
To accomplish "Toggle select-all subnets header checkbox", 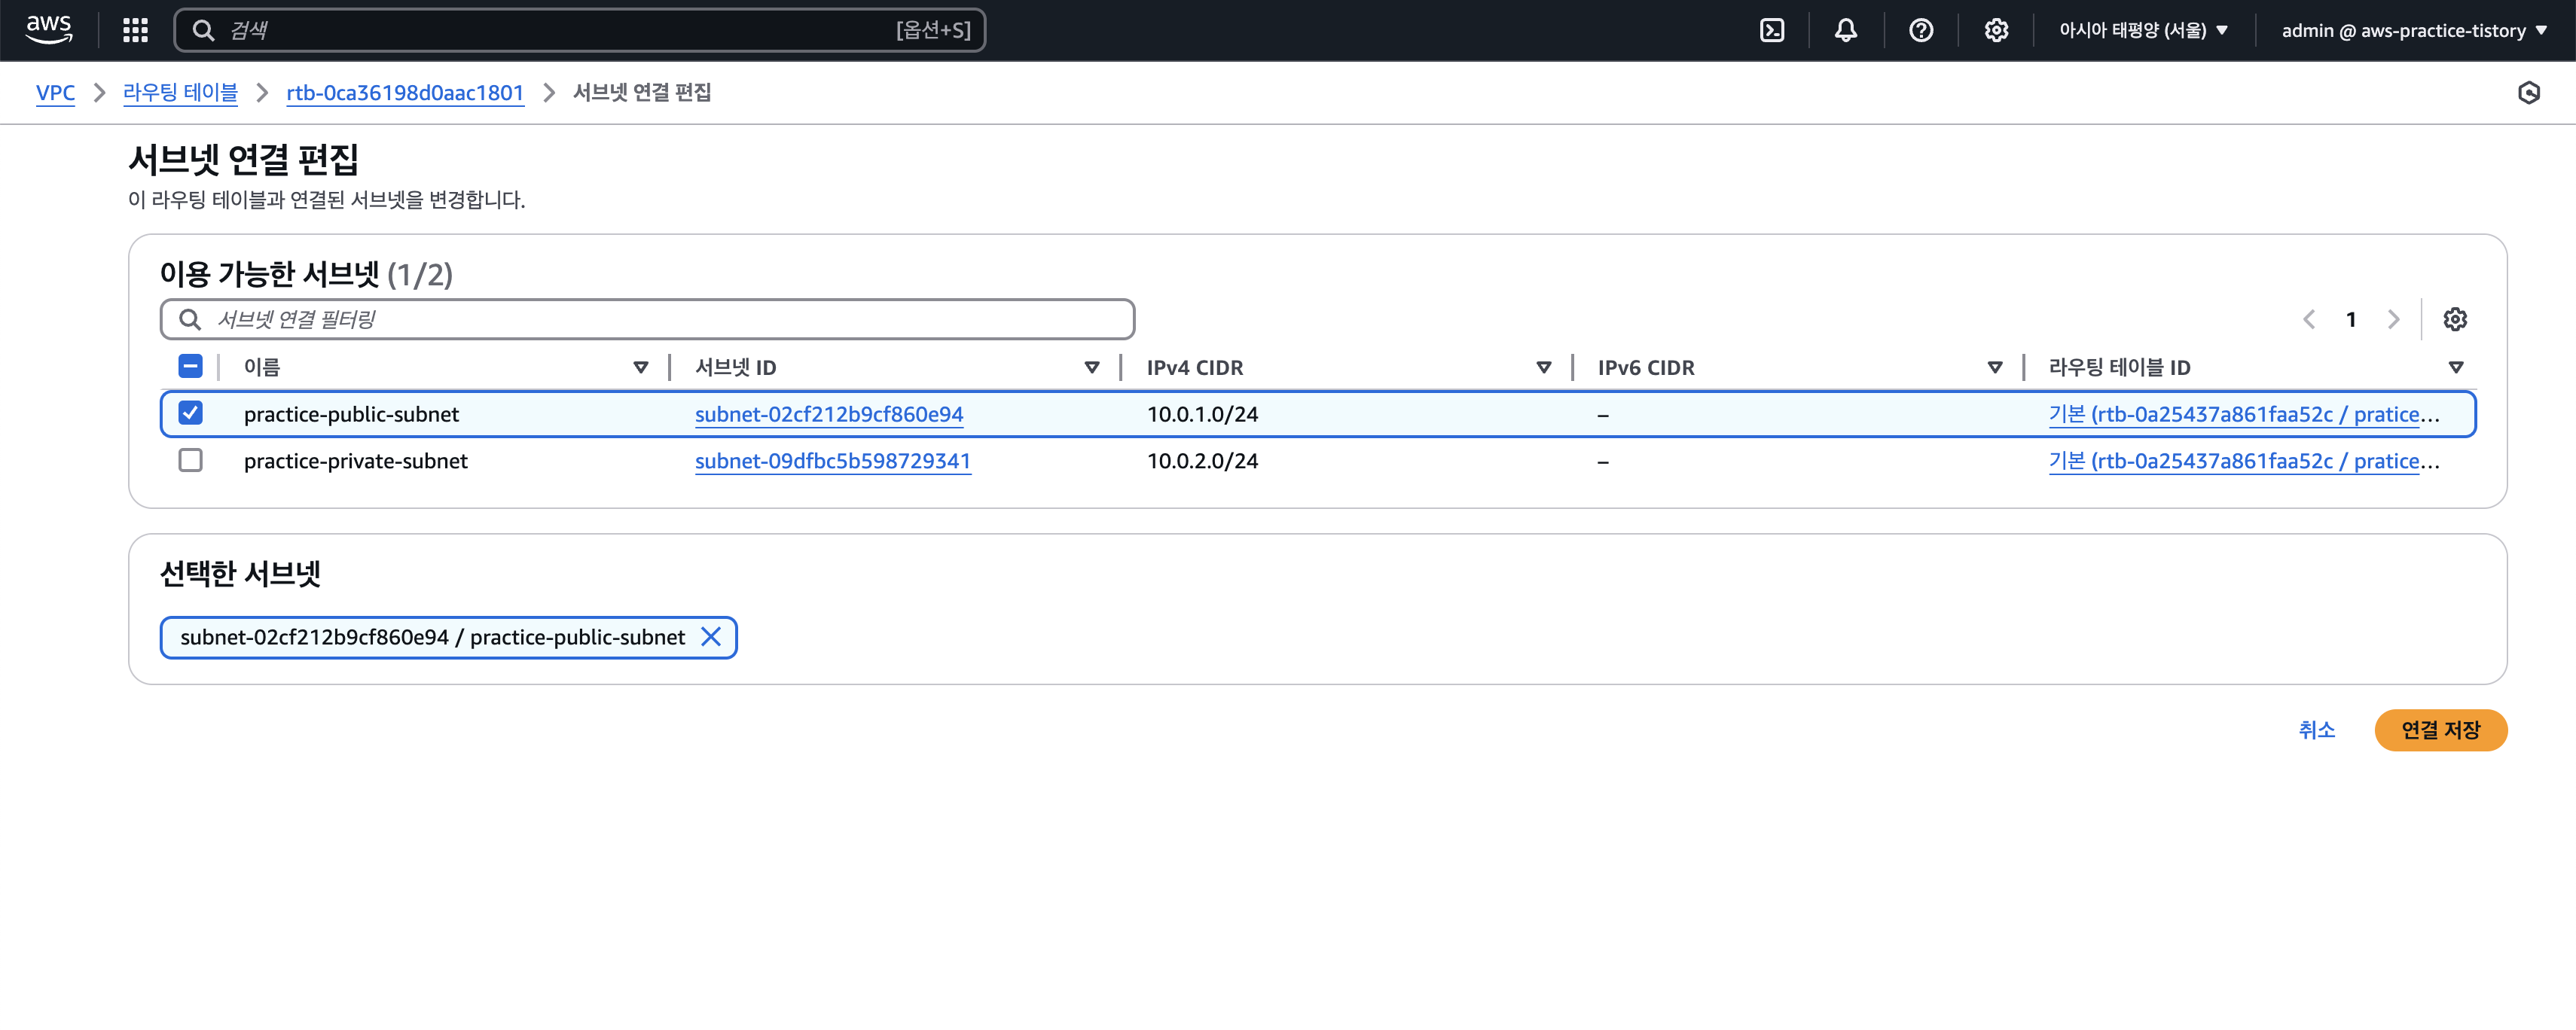I will [190, 366].
